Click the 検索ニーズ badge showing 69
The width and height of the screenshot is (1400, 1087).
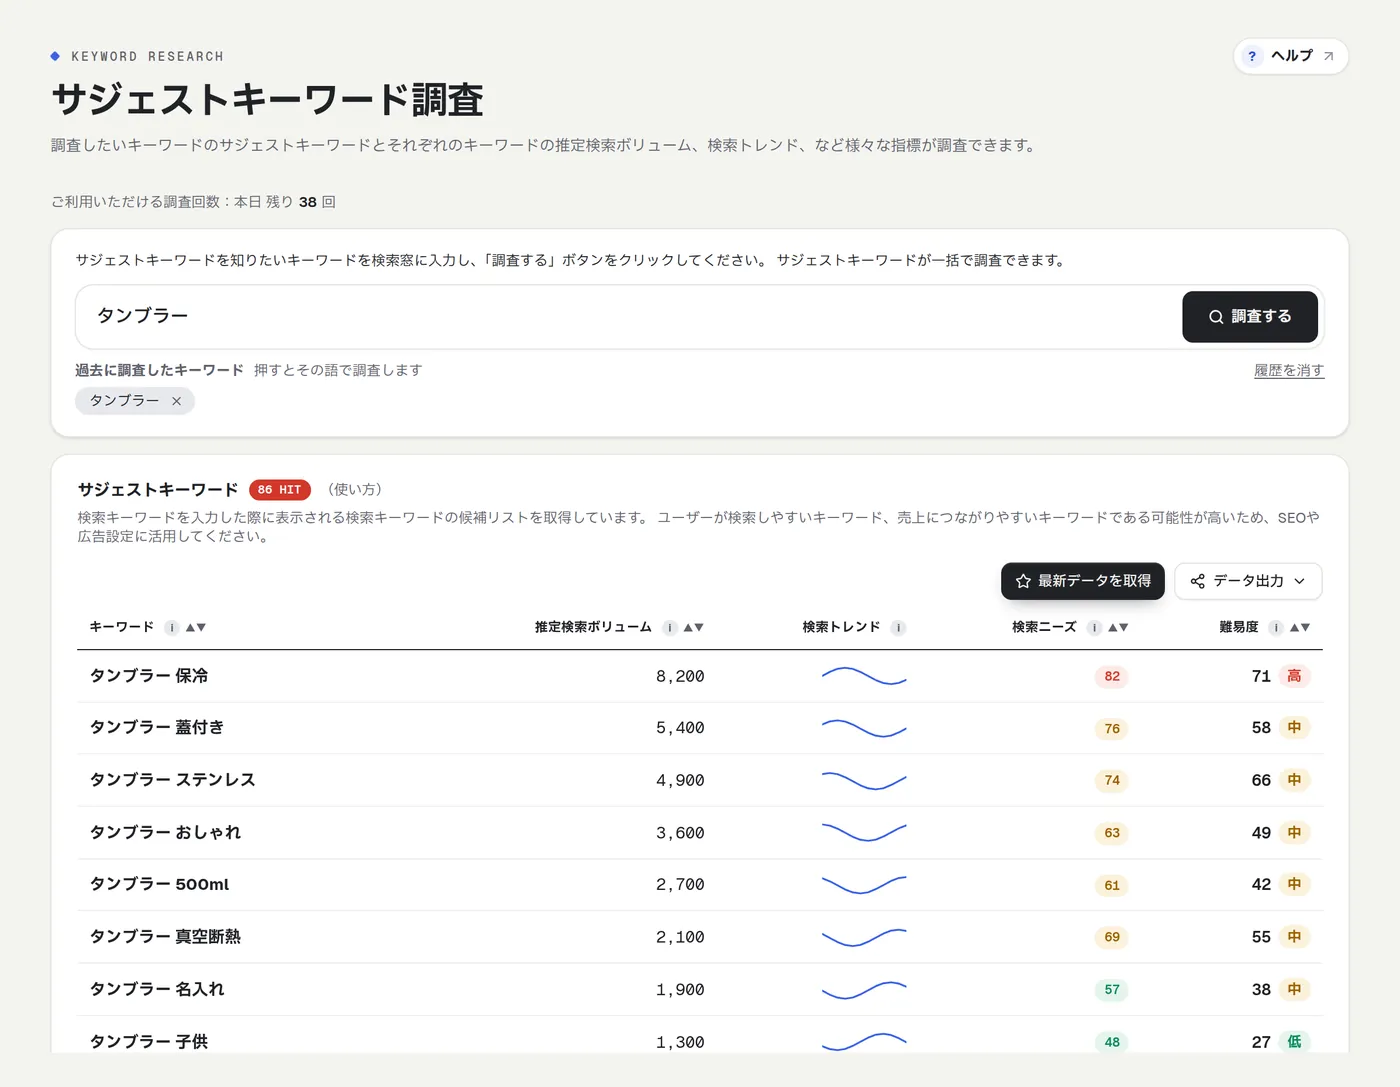1112,937
